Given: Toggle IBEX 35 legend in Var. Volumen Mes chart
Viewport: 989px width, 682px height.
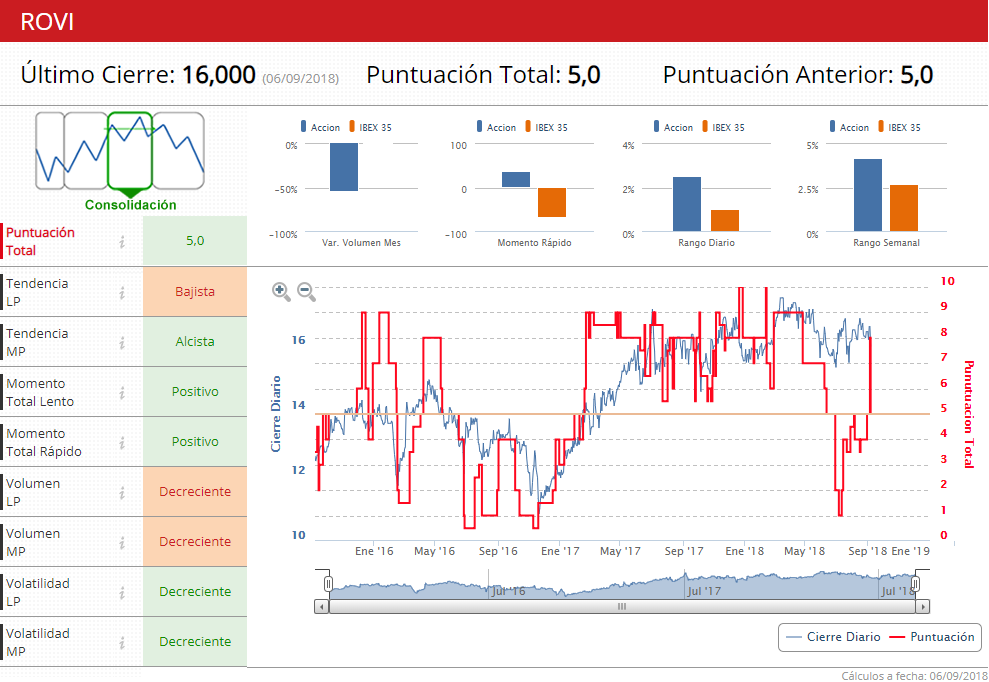Looking at the screenshot, I should click(x=370, y=127).
